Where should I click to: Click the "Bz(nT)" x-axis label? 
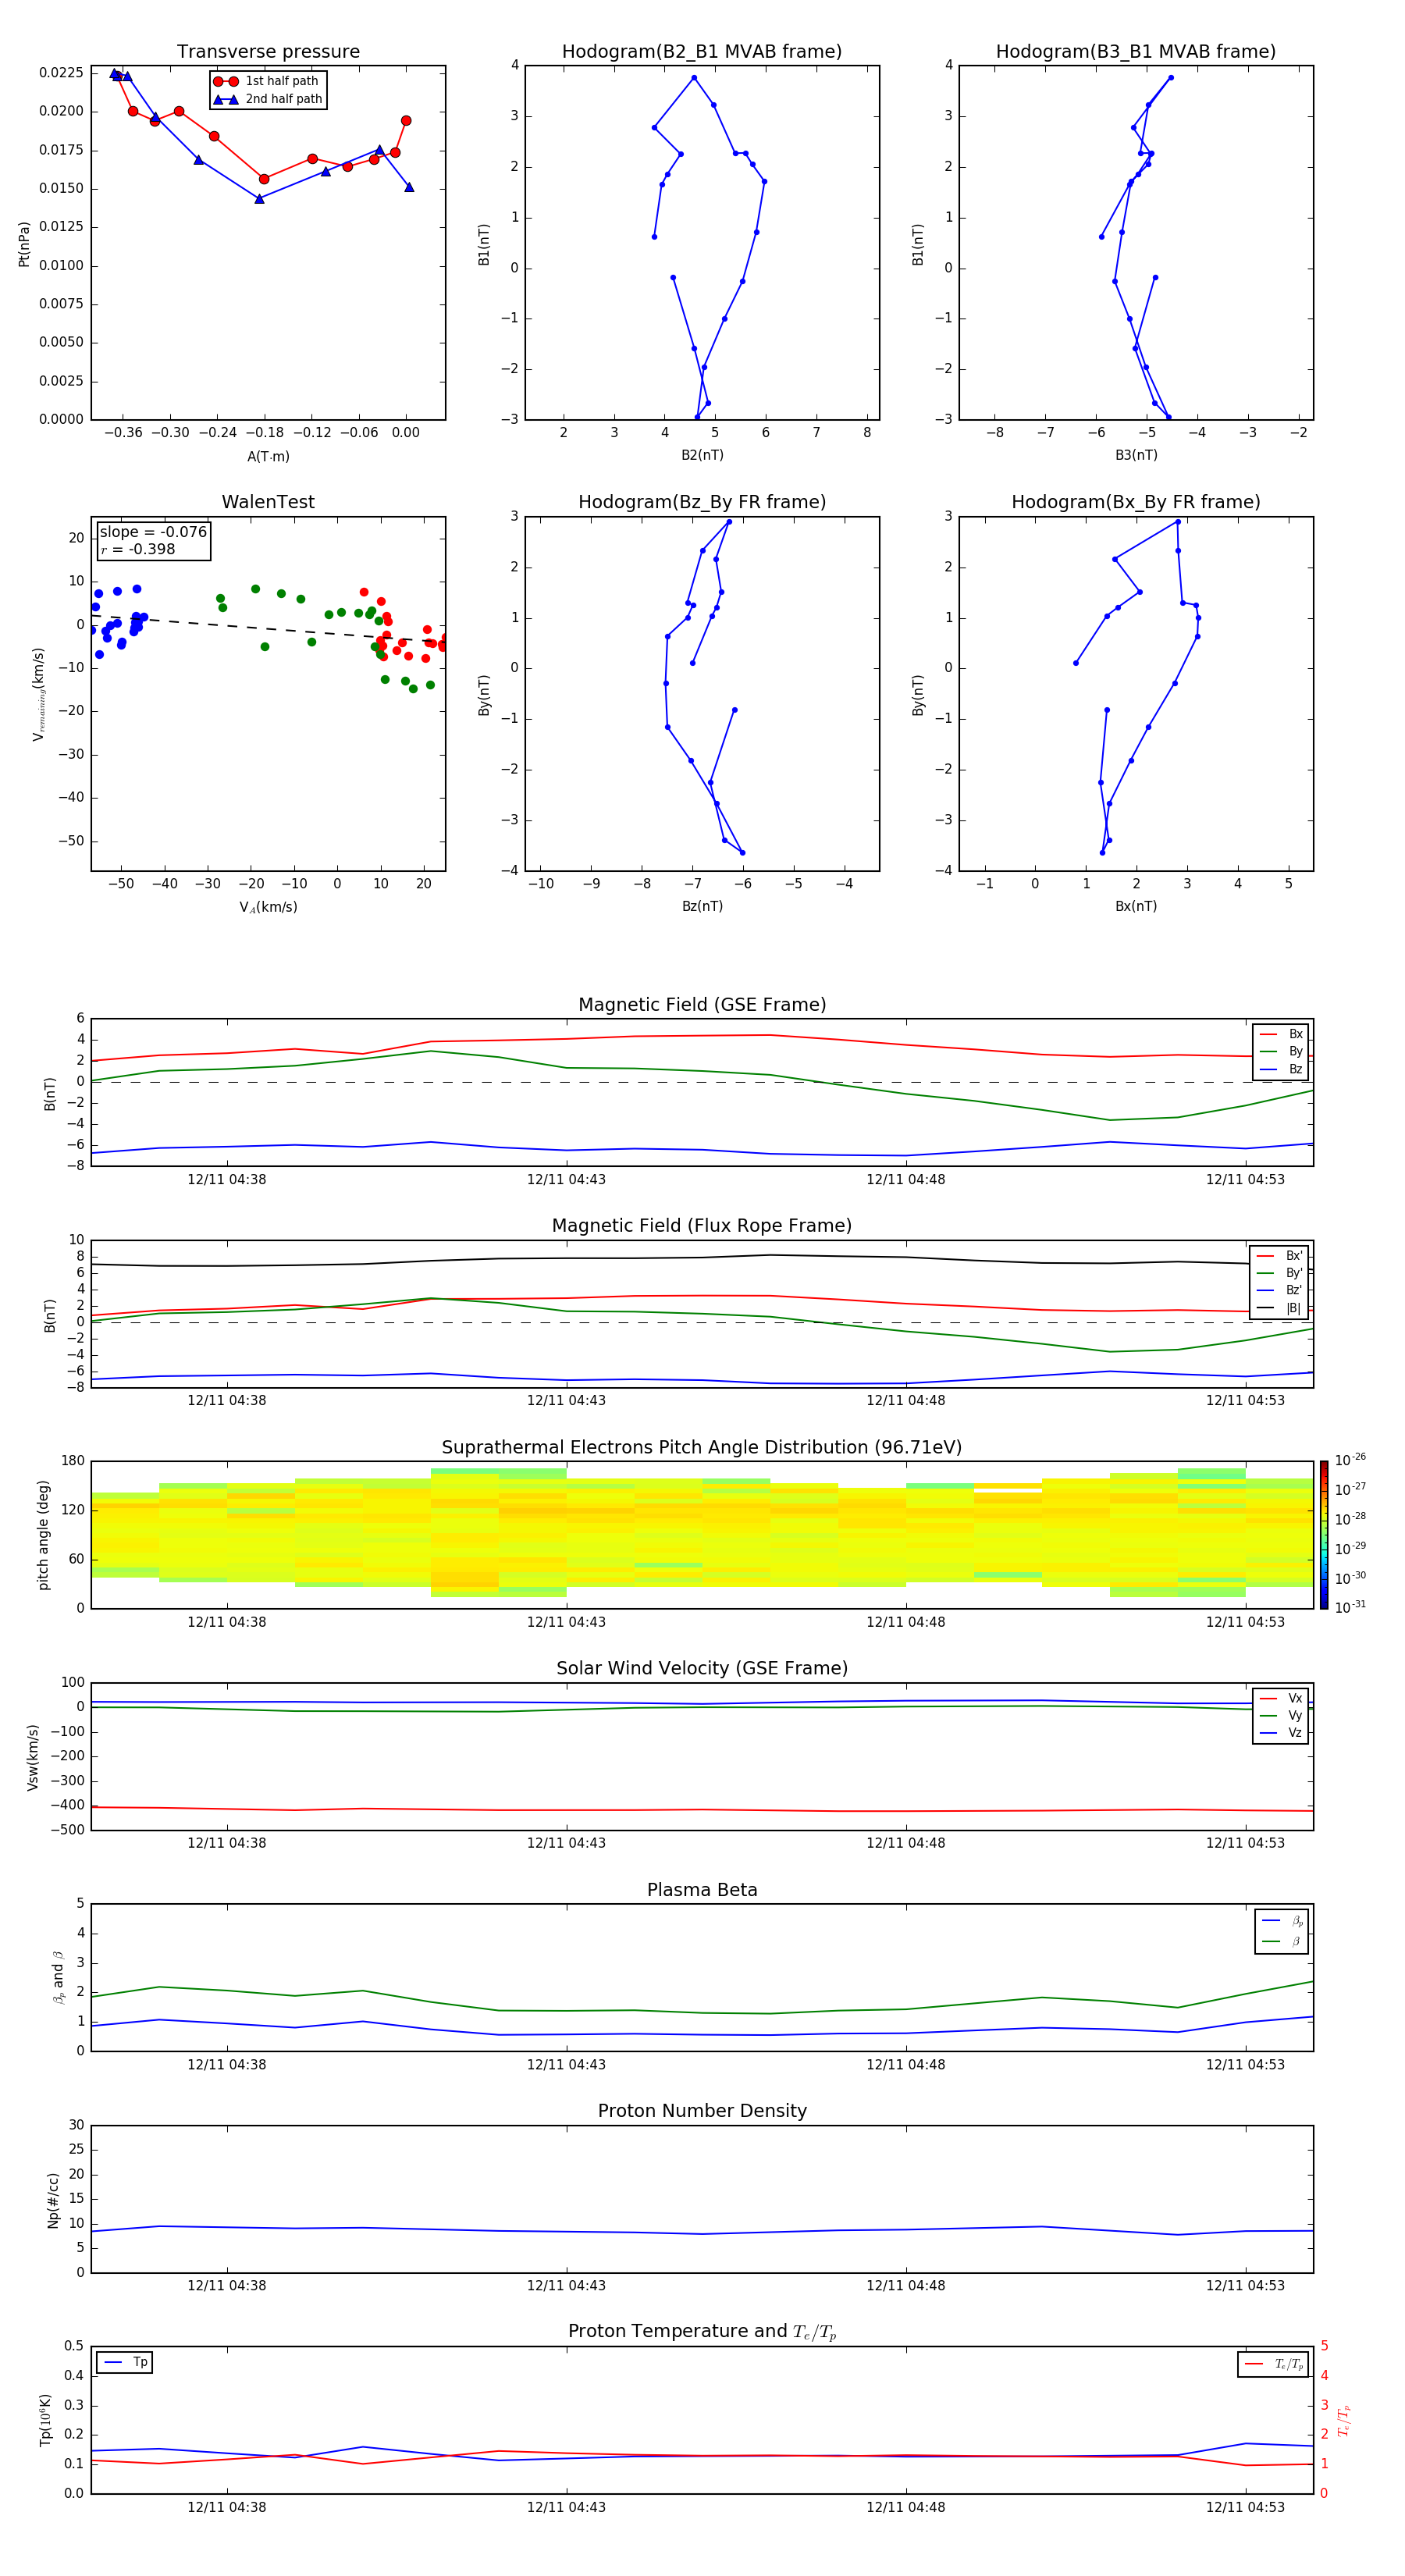pyautogui.click(x=702, y=906)
